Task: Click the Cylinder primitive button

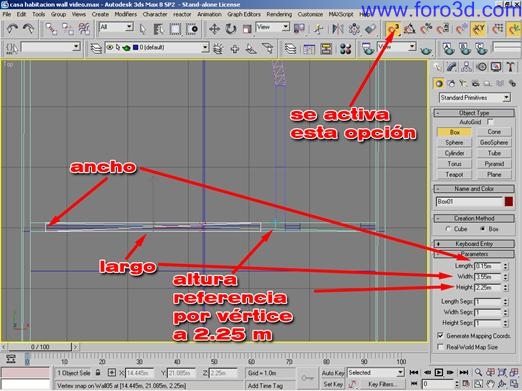Action: [x=454, y=153]
